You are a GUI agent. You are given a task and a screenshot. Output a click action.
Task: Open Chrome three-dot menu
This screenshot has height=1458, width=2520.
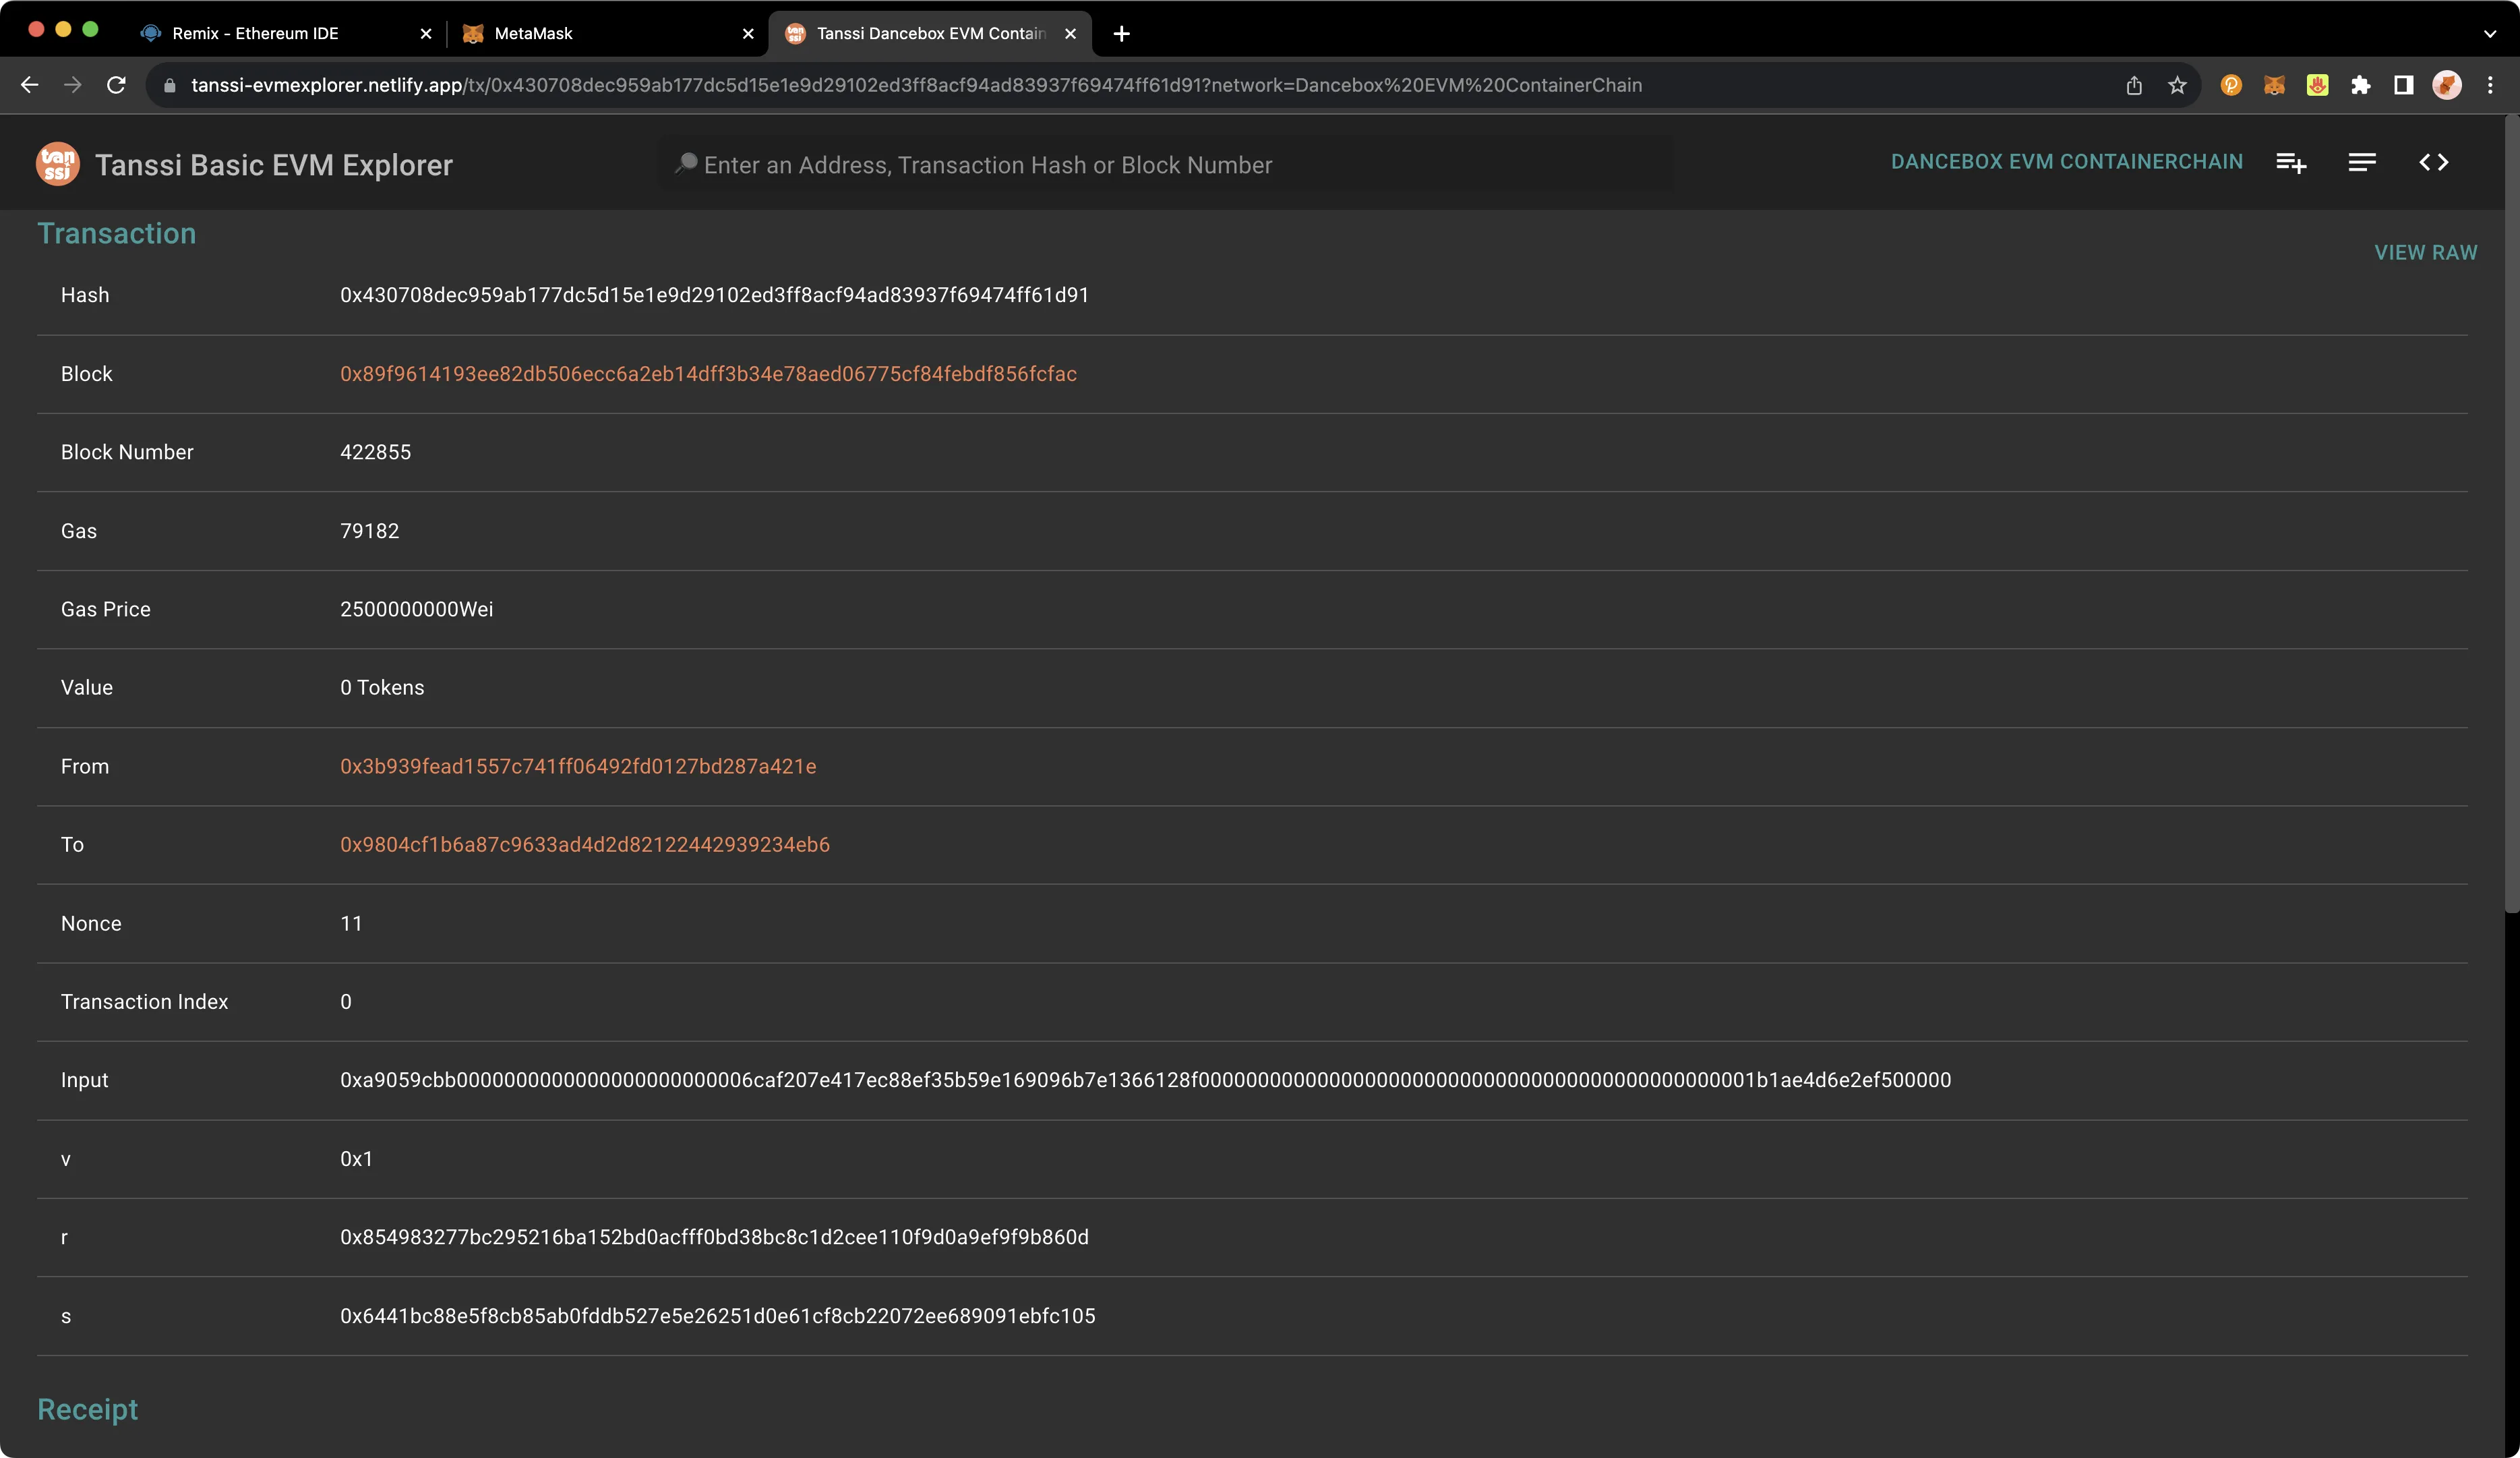(2490, 85)
